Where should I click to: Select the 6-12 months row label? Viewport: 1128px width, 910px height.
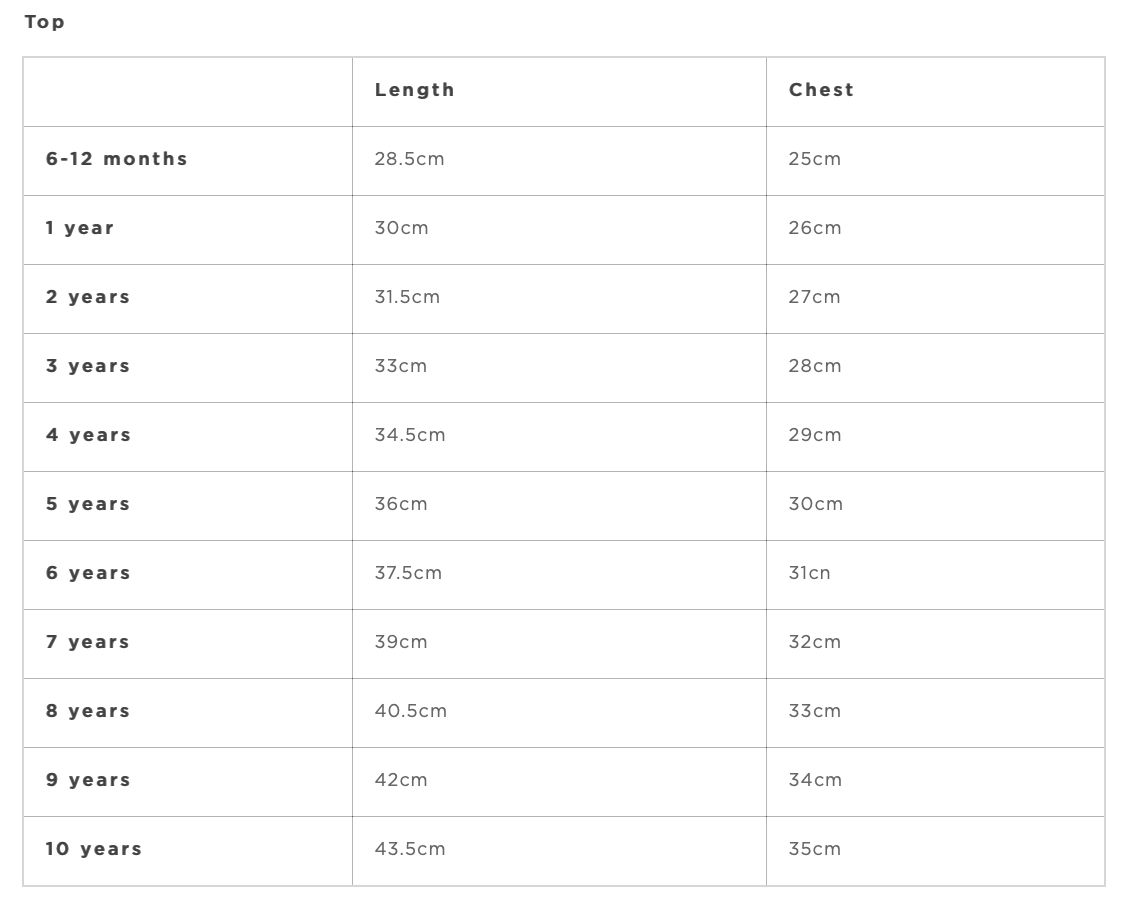click(x=116, y=159)
